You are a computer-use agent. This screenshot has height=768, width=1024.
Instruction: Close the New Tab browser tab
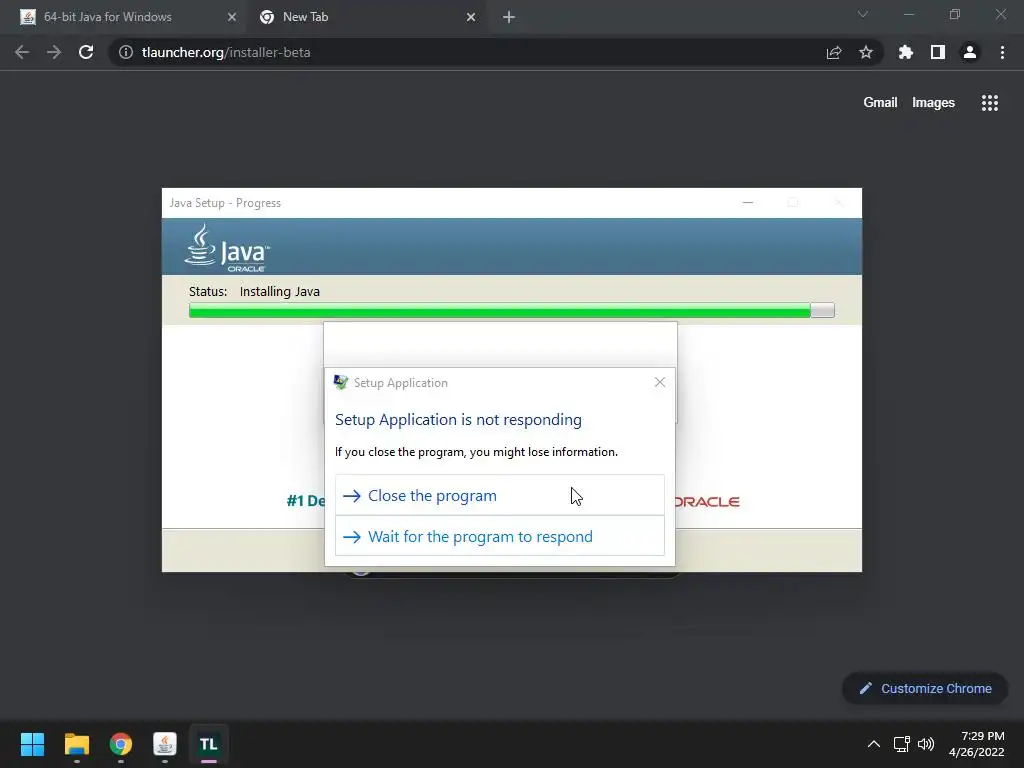click(x=471, y=17)
